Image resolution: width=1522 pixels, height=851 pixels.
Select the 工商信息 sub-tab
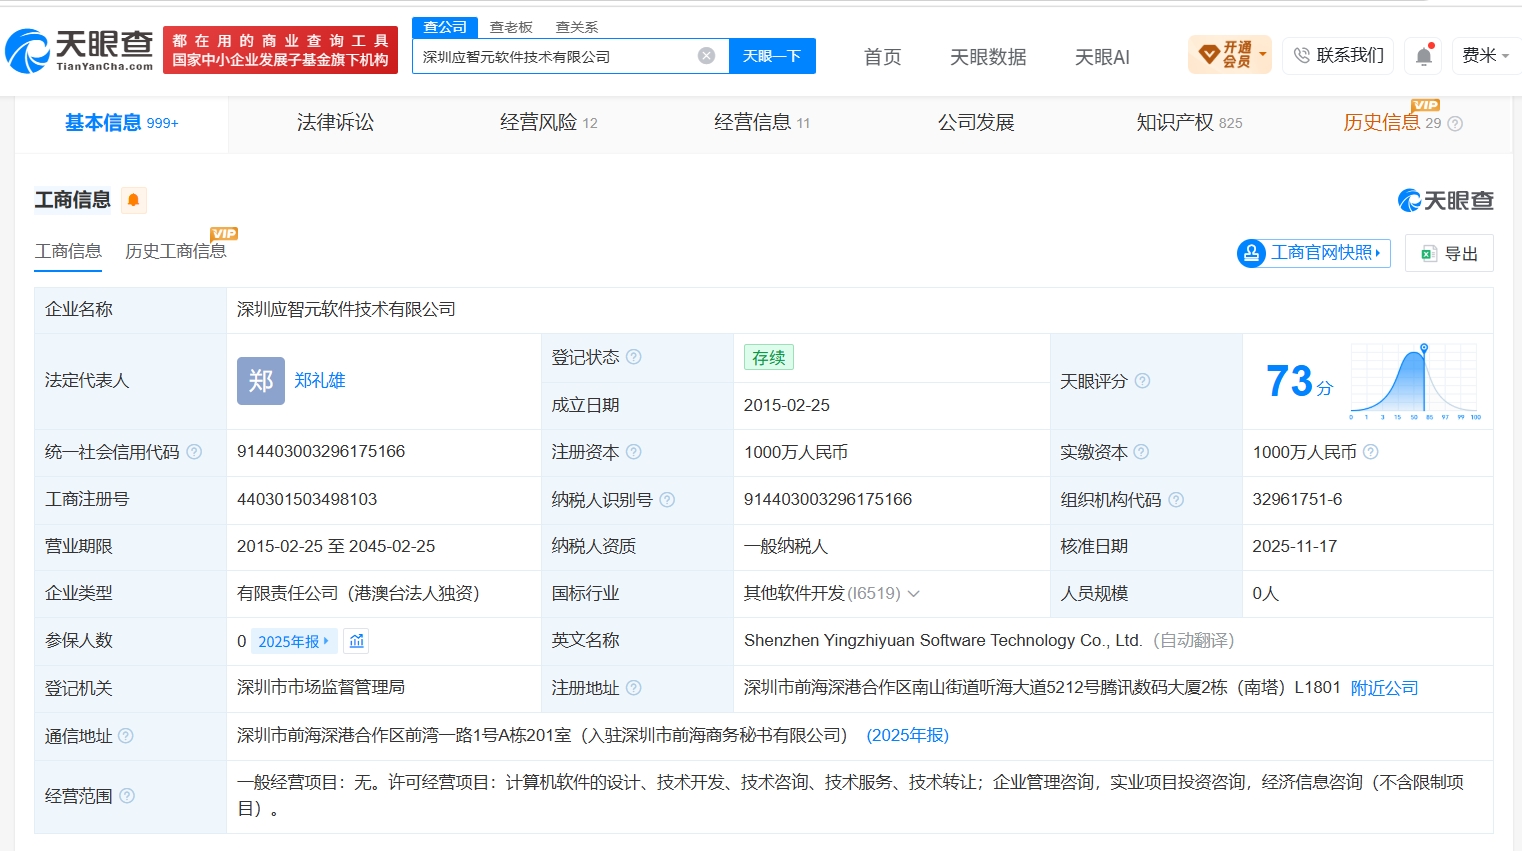68,251
